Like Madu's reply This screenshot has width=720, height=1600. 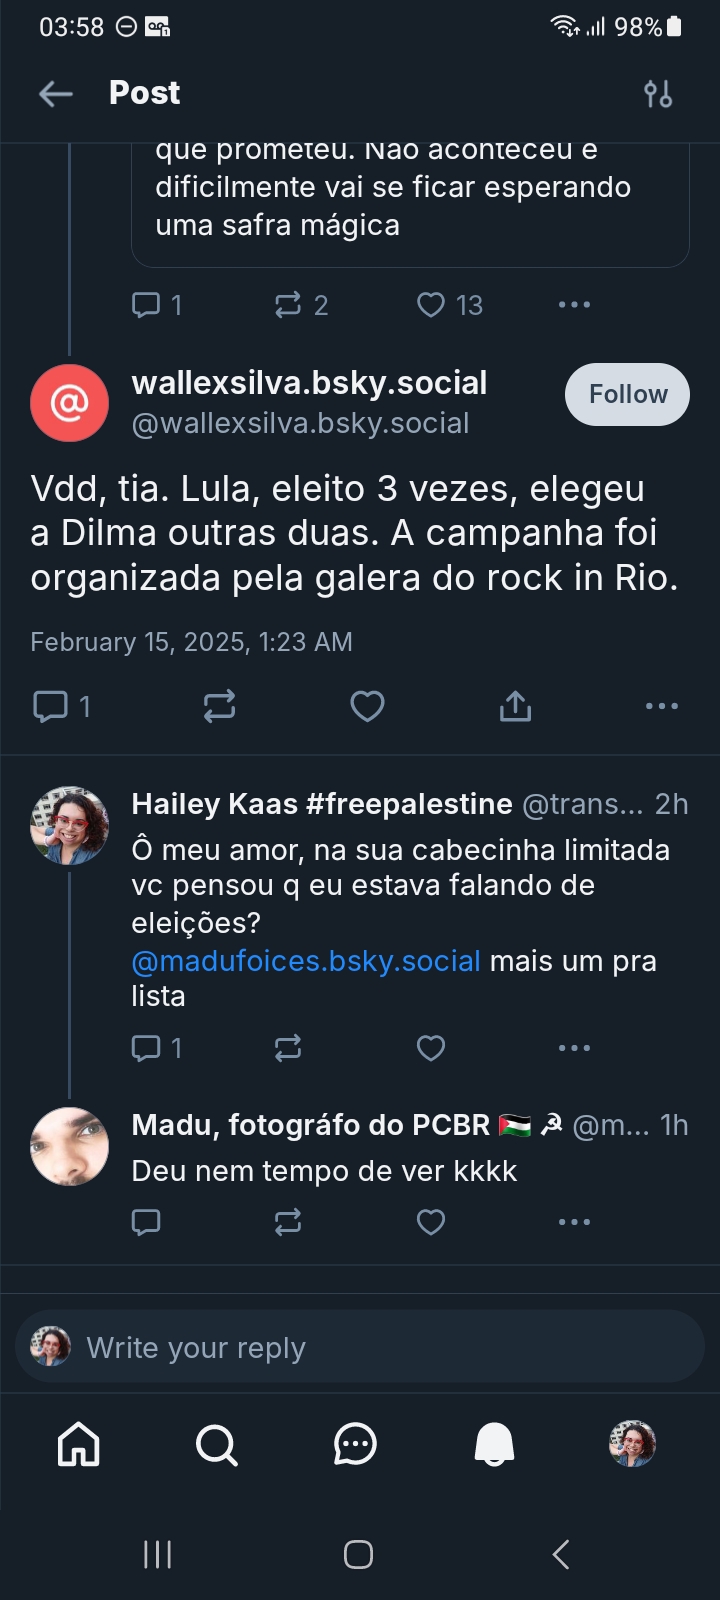click(x=430, y=1222)
